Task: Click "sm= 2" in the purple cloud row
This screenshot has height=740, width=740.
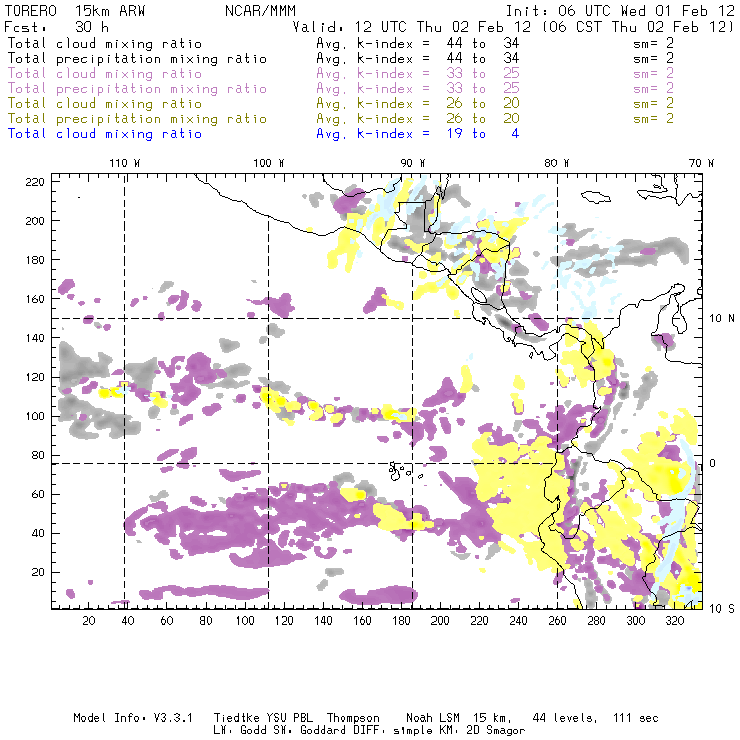Action: (x=653, y=74)
